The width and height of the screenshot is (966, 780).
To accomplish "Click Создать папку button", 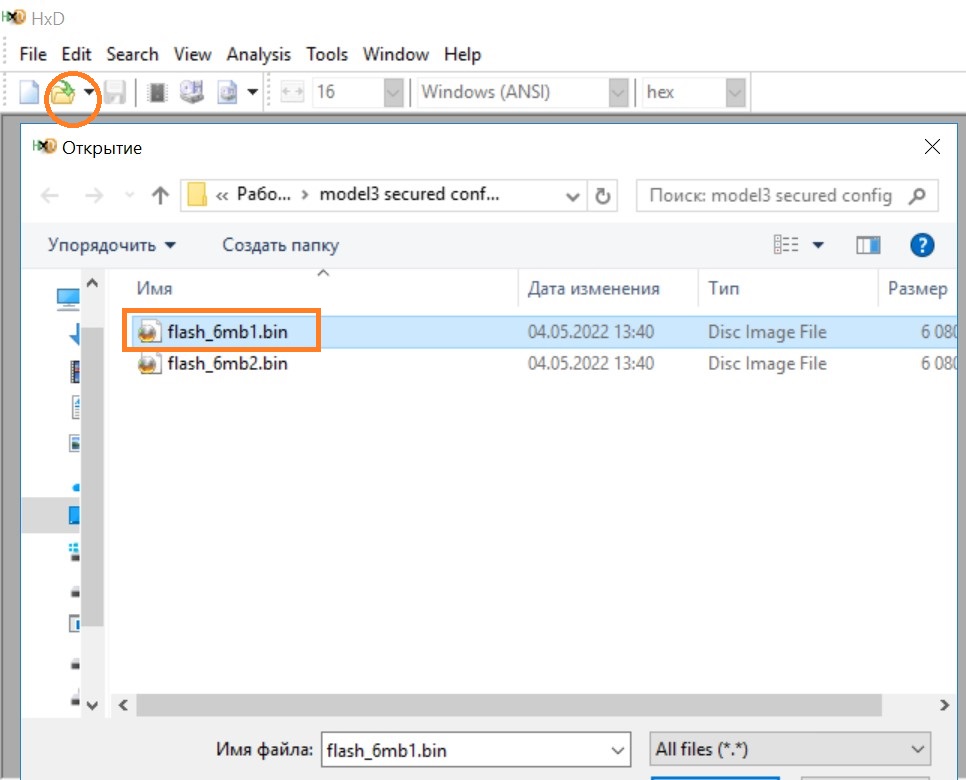I will 280,245.
